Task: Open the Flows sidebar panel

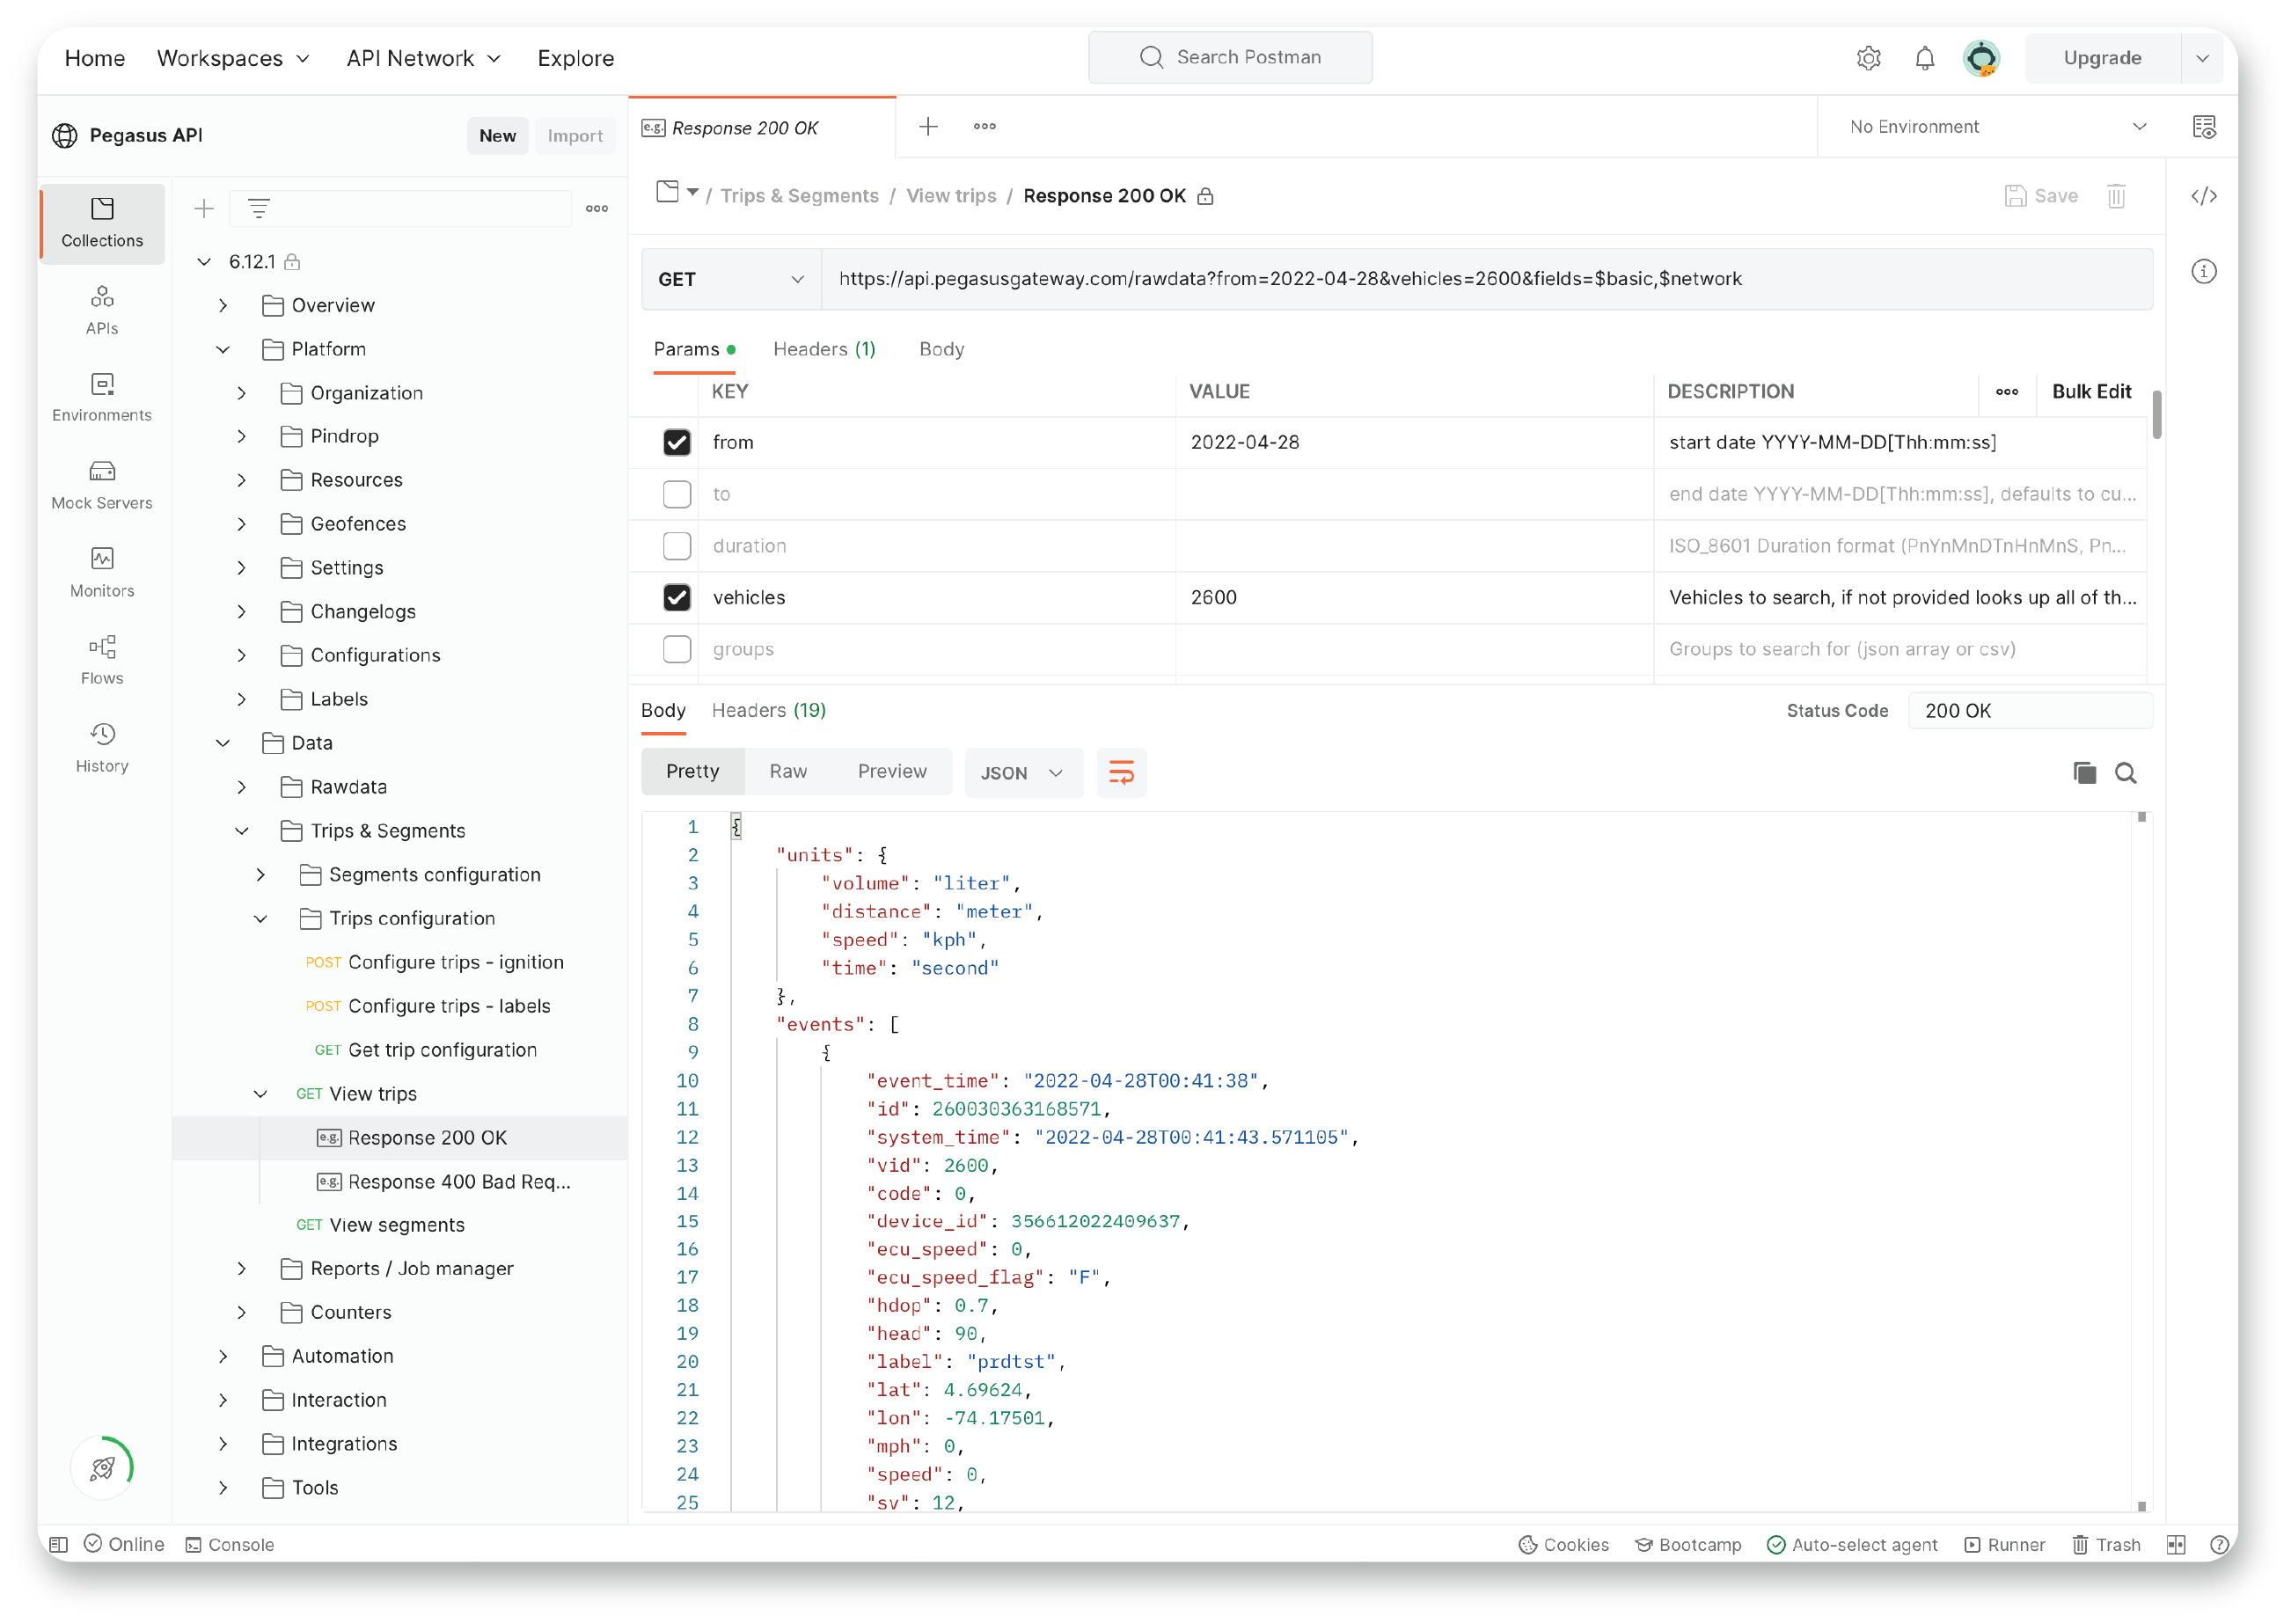Action: pyautogui.click(x=102, y=660)
